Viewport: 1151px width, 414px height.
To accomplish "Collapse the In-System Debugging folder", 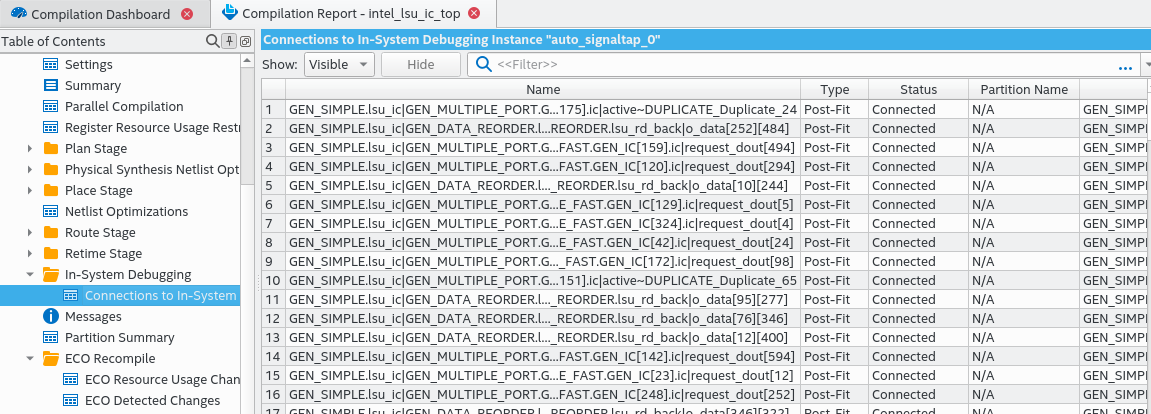I will coord(30,274).
